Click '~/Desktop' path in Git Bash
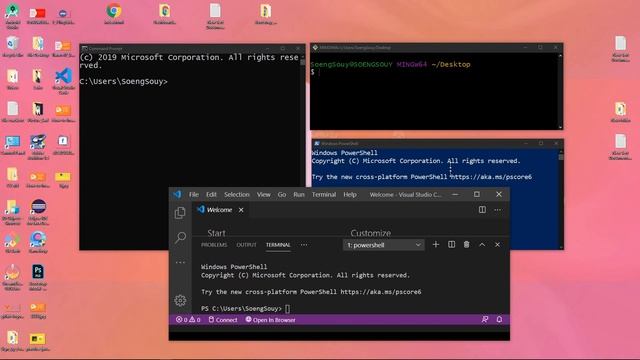This screenshot has width=640, height=360. click(451, 64)
